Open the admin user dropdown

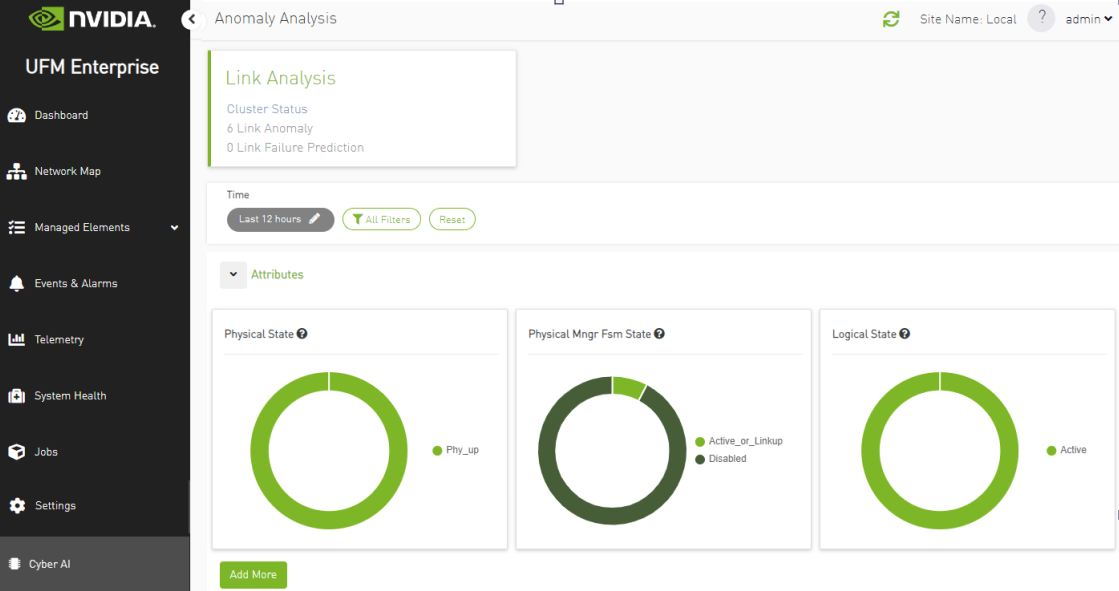(x=1088, y=19)
